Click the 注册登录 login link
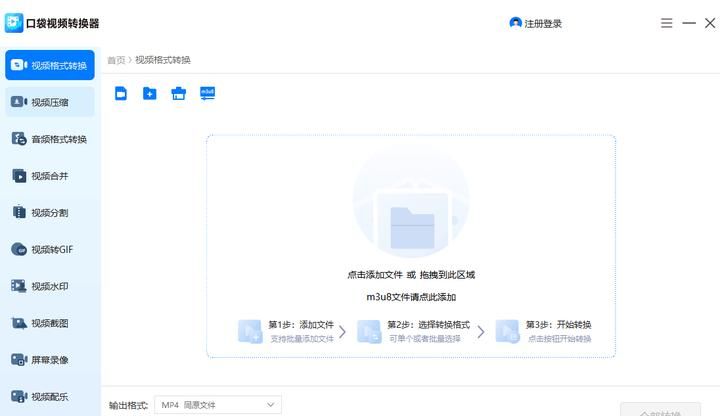This screenshot has width=720, height=416. point(543,24)
